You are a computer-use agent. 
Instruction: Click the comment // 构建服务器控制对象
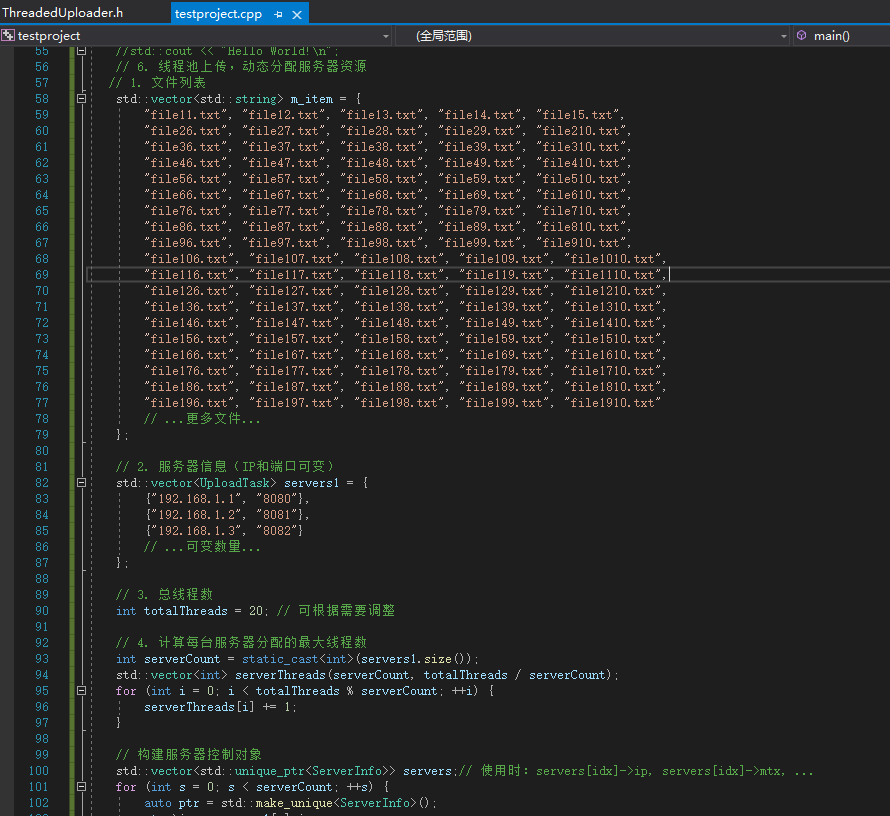point(188,754)
